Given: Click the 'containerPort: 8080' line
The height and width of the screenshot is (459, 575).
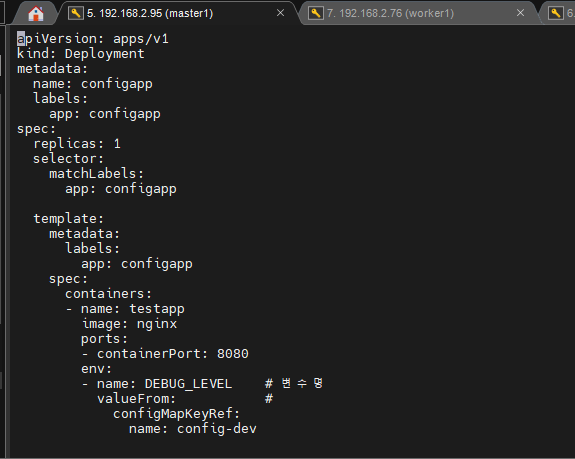Looking at the screenshot, I should (x=165, y=354).
